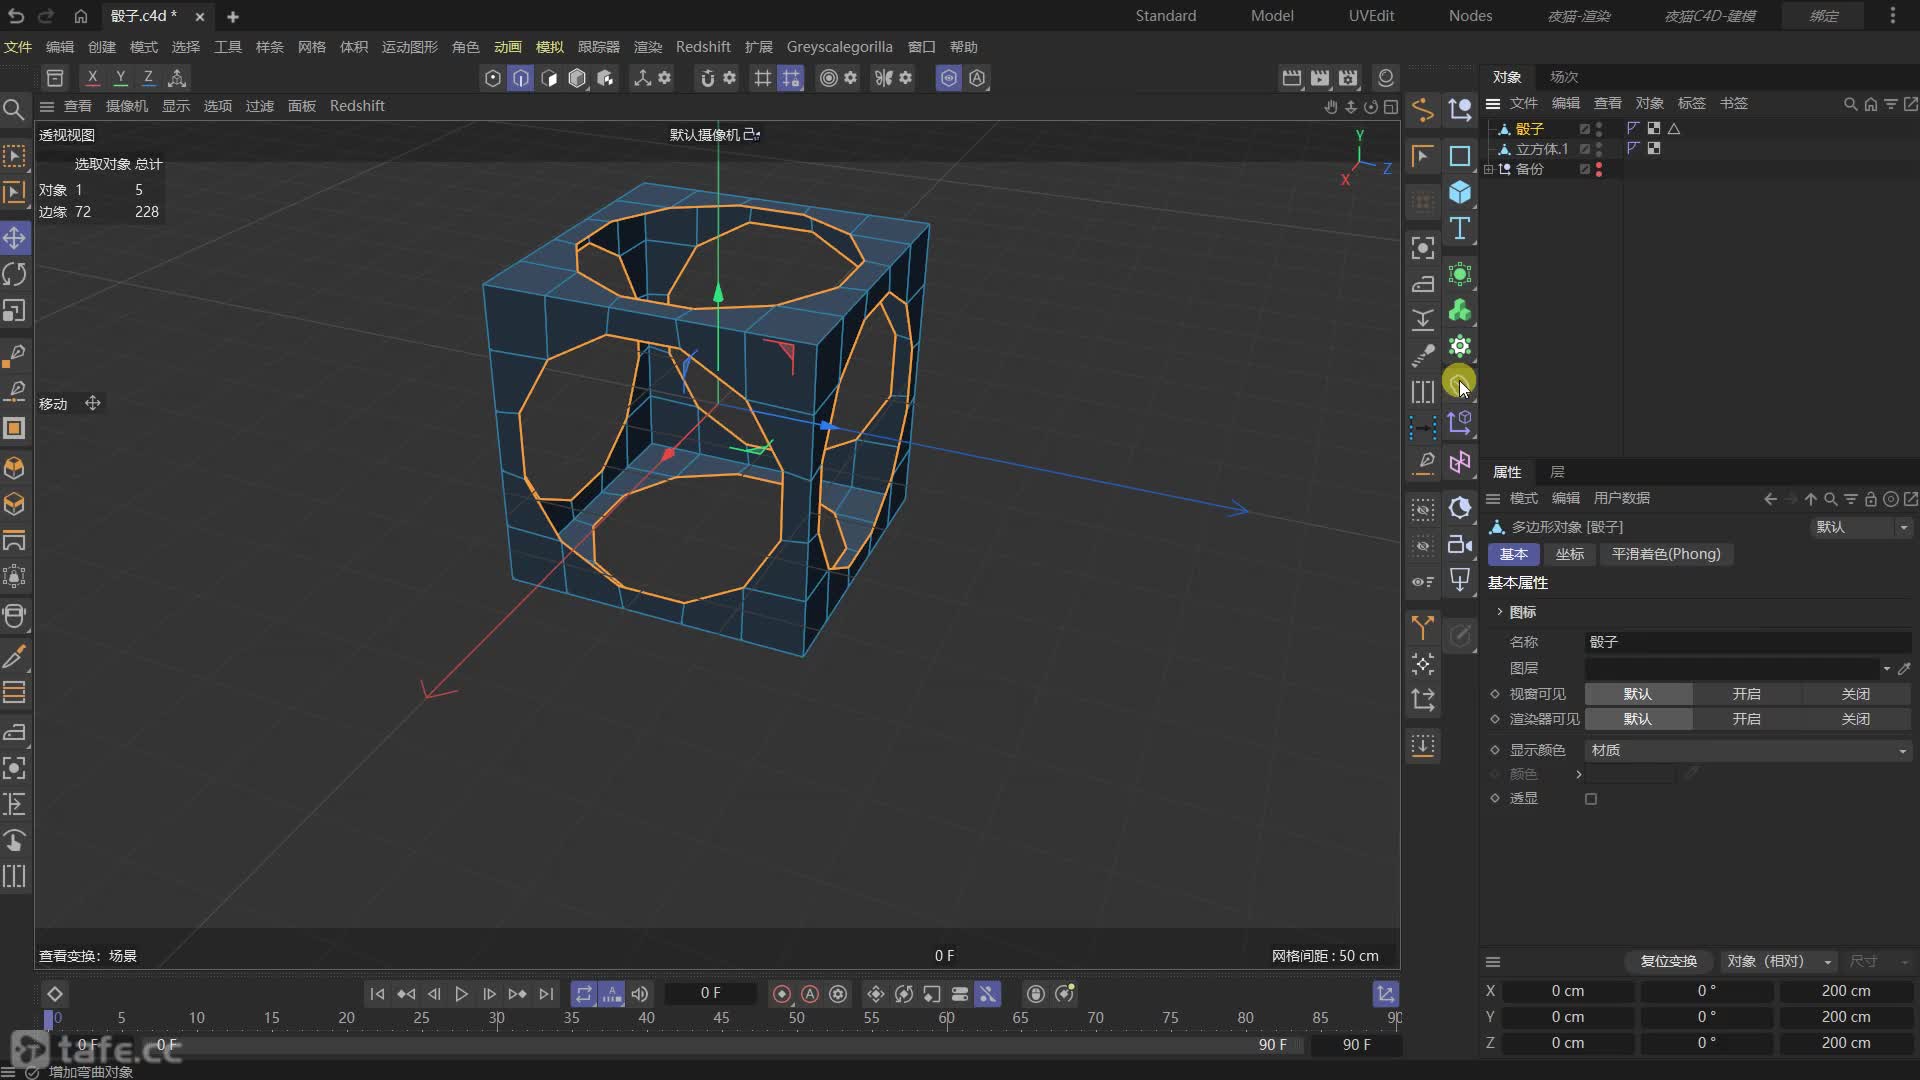Open the 对象 (相对) coordinate dropdown
This screenshot has width=1920, height=1080.
1780,961
